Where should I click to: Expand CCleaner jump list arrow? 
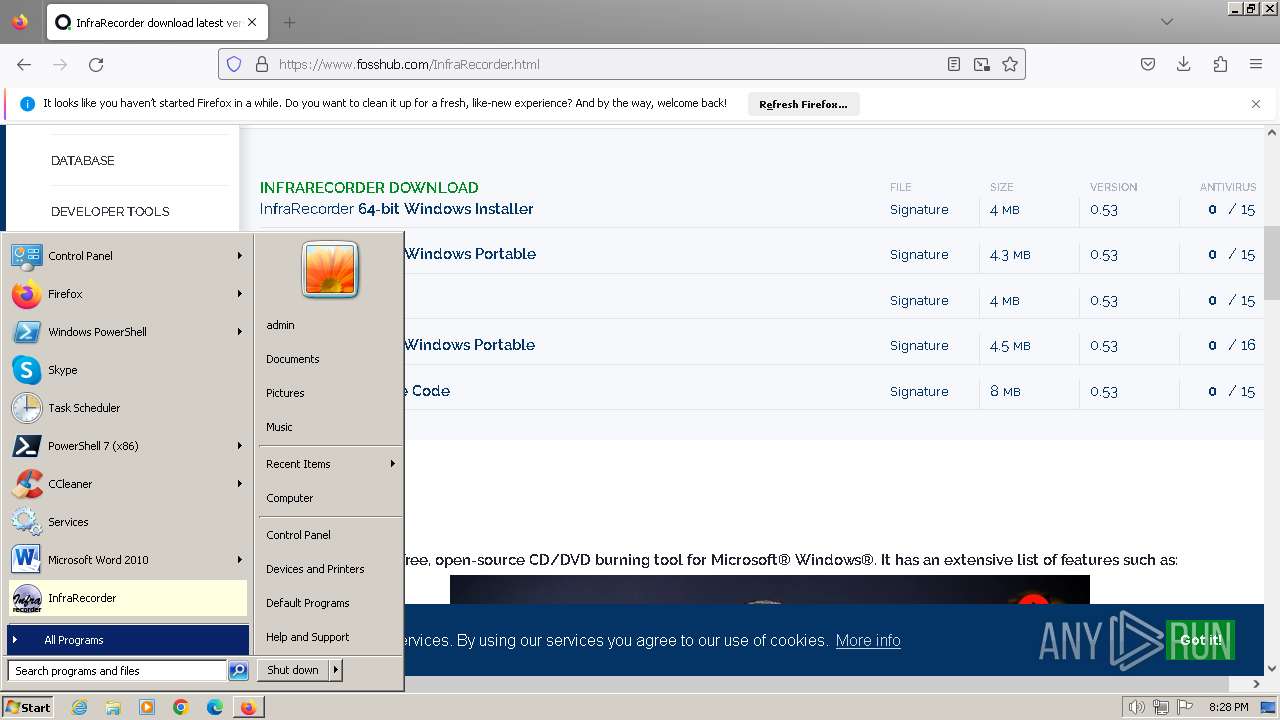click(239, 484)
